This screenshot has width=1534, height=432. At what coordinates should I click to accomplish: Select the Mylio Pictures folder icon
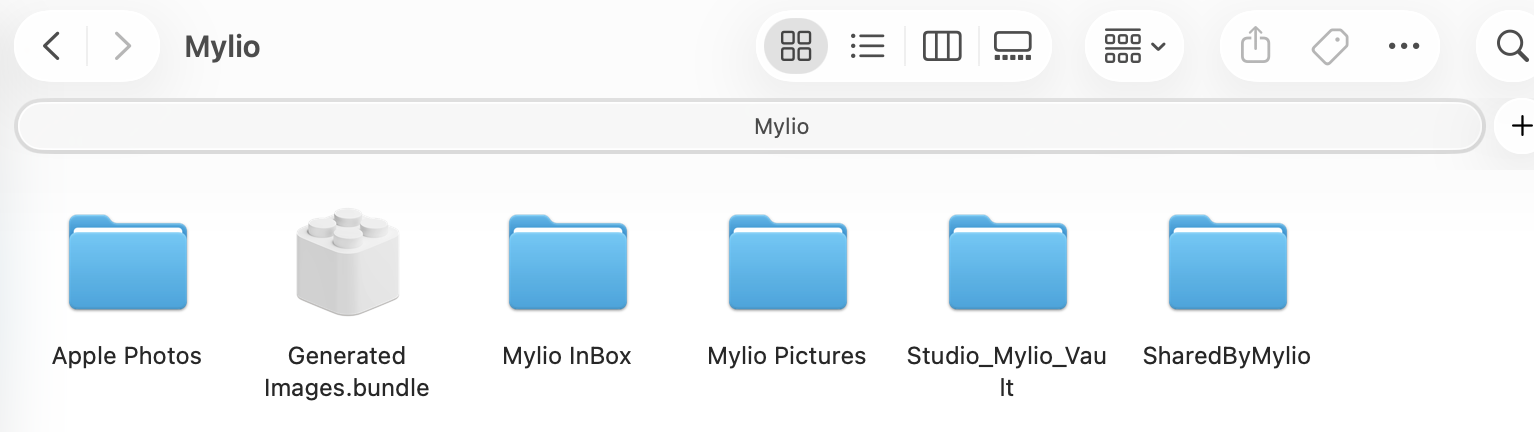788,263
